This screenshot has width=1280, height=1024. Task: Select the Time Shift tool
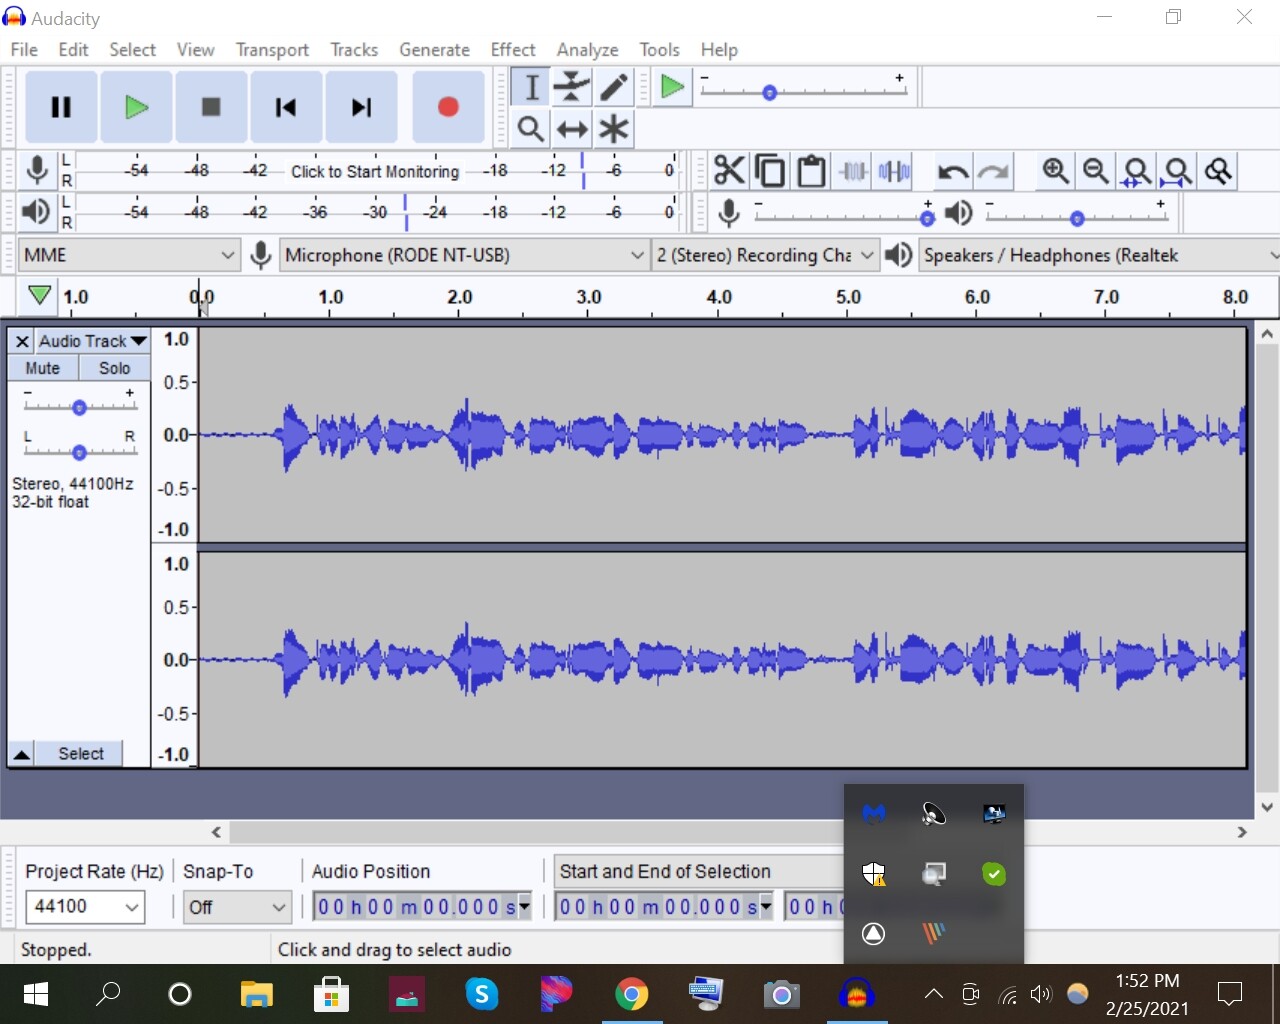[x=572, y=129]
